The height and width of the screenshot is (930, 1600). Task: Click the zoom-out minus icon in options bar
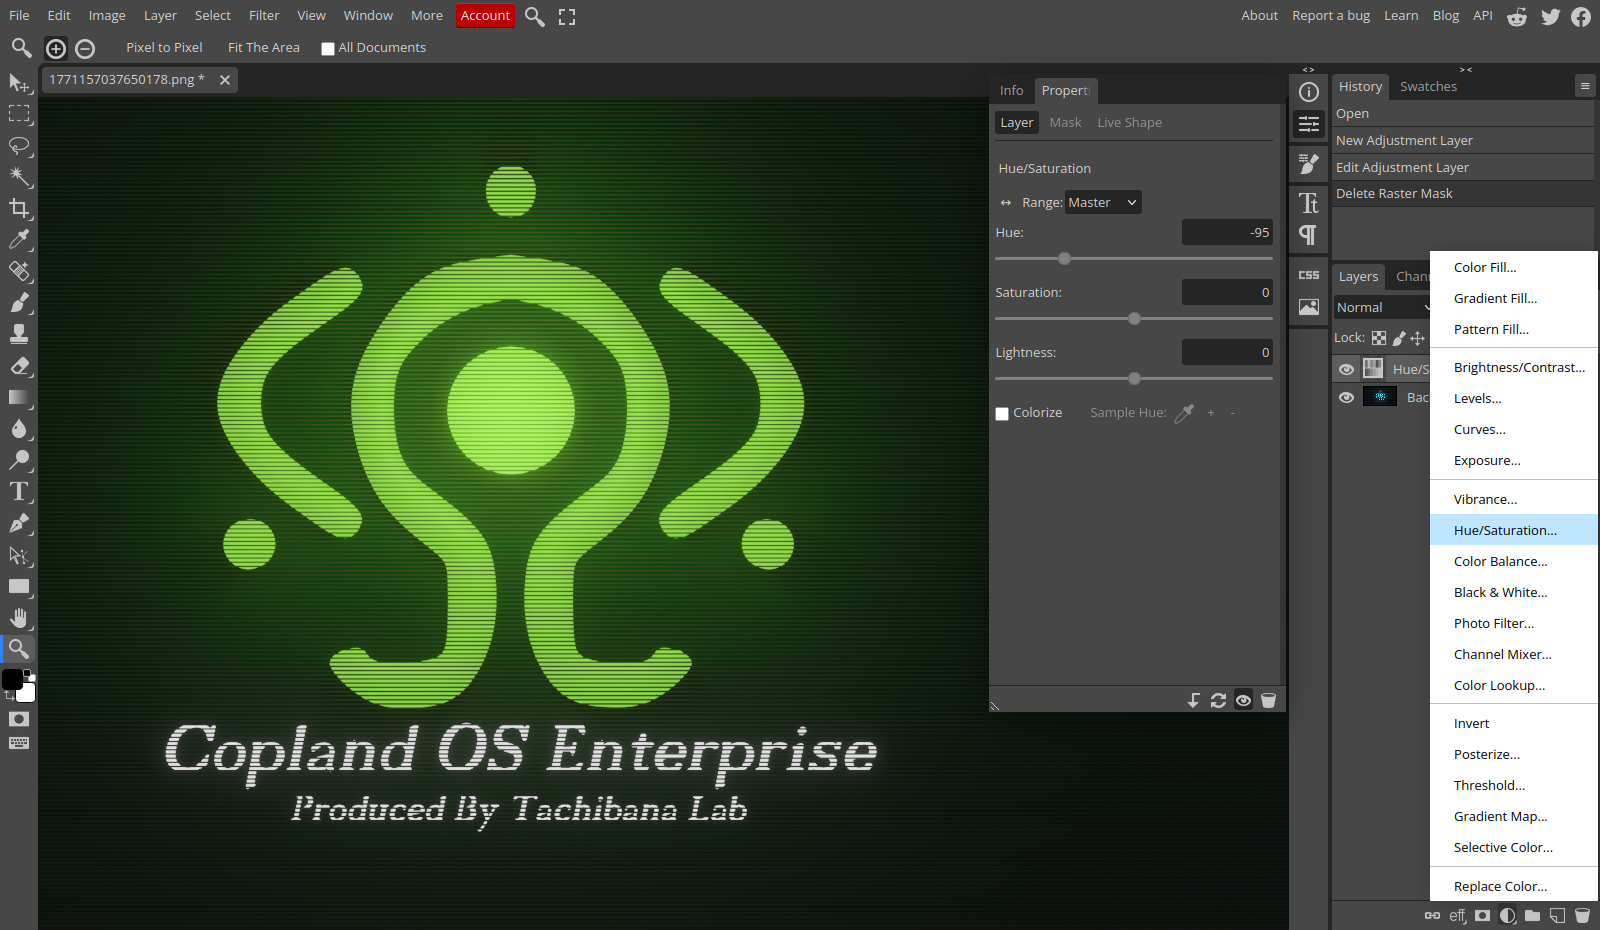pos(85,48)
